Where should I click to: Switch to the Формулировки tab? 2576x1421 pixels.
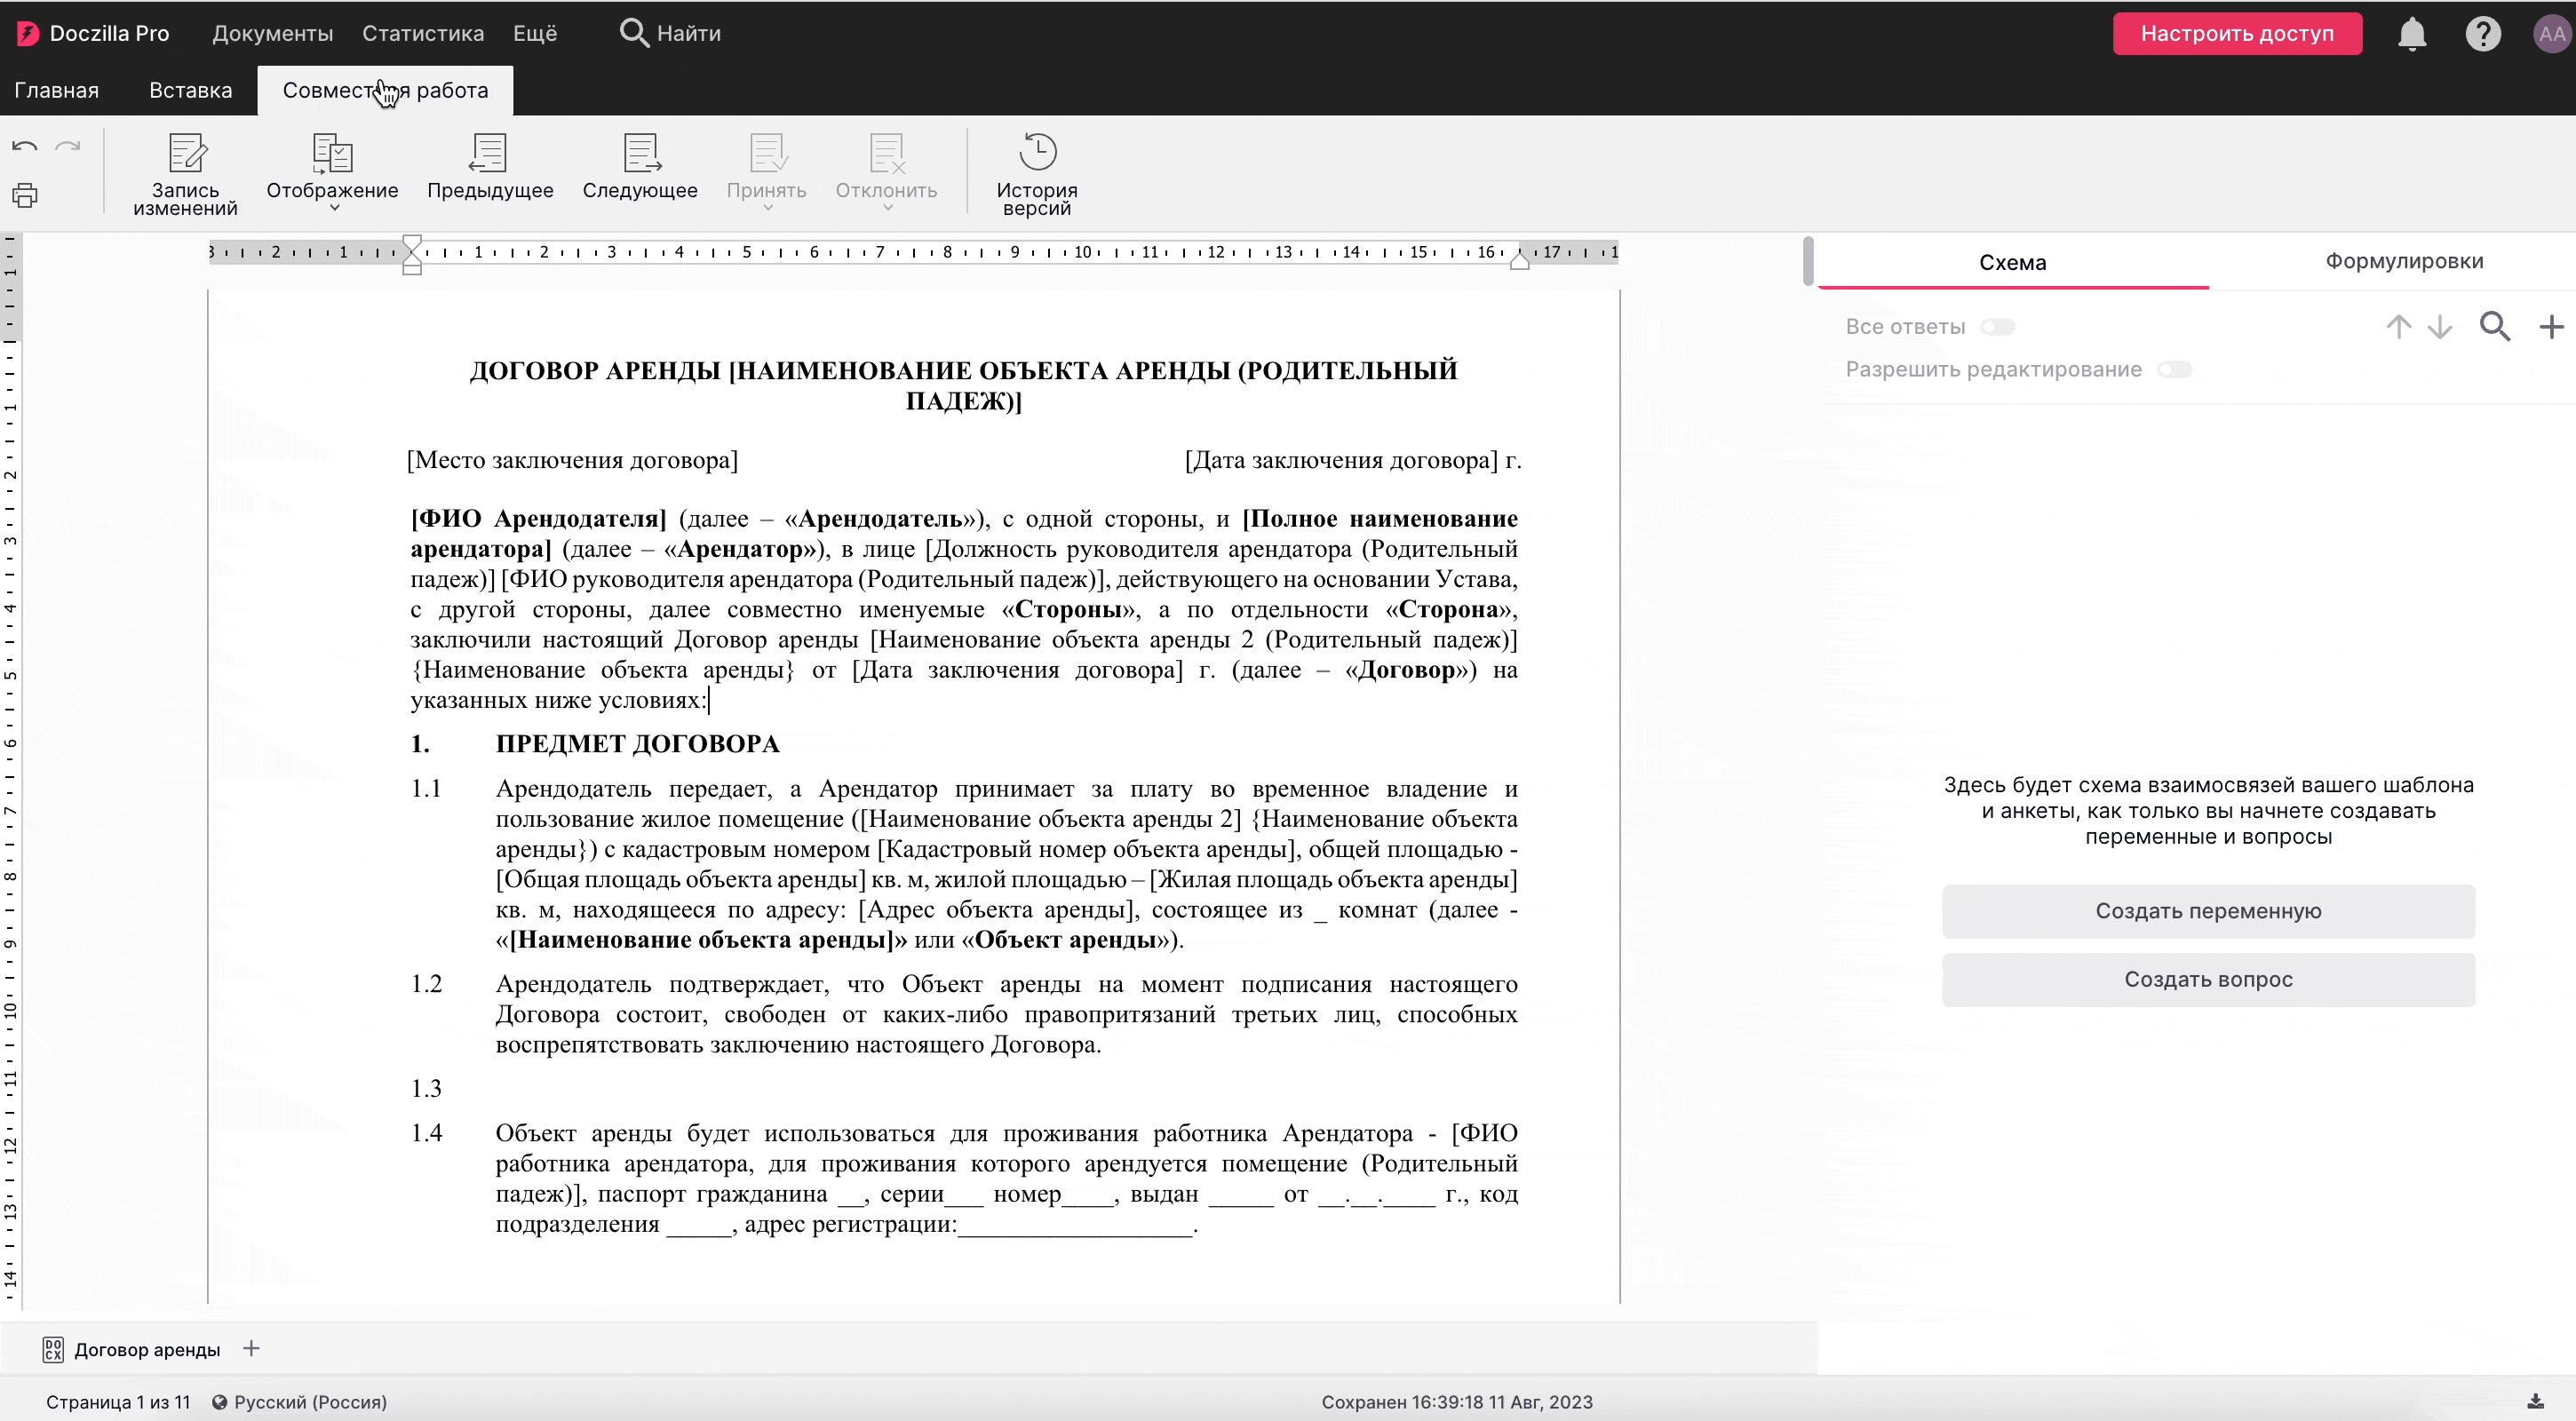click(2403, 261)
